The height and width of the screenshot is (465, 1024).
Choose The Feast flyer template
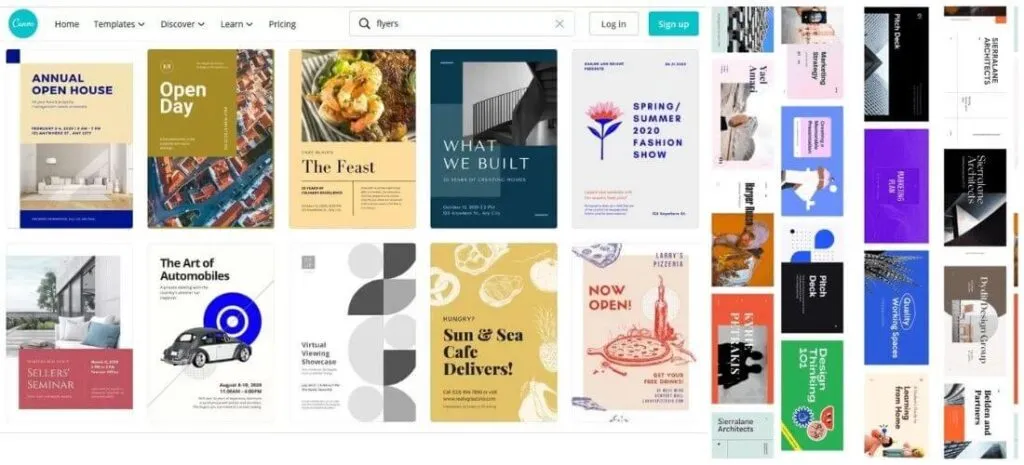(x=353, y=138)
